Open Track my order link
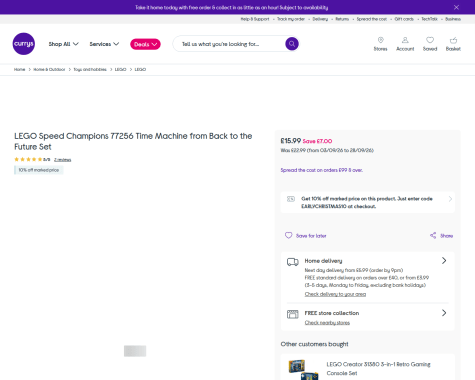 tap(291, 19)
